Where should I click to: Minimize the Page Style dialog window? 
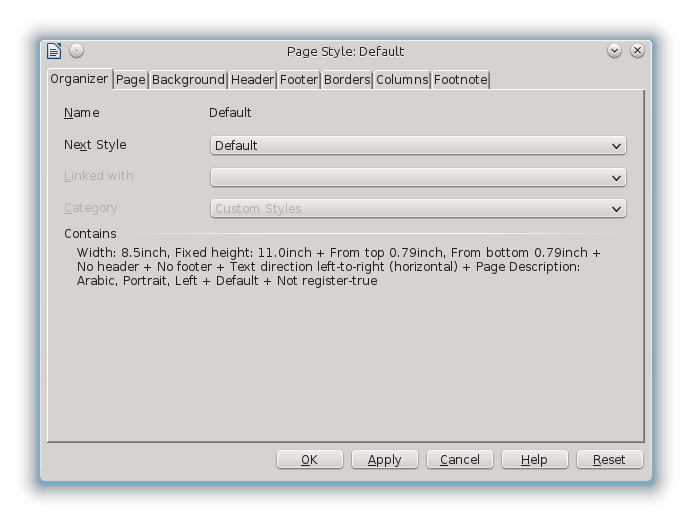615,51
